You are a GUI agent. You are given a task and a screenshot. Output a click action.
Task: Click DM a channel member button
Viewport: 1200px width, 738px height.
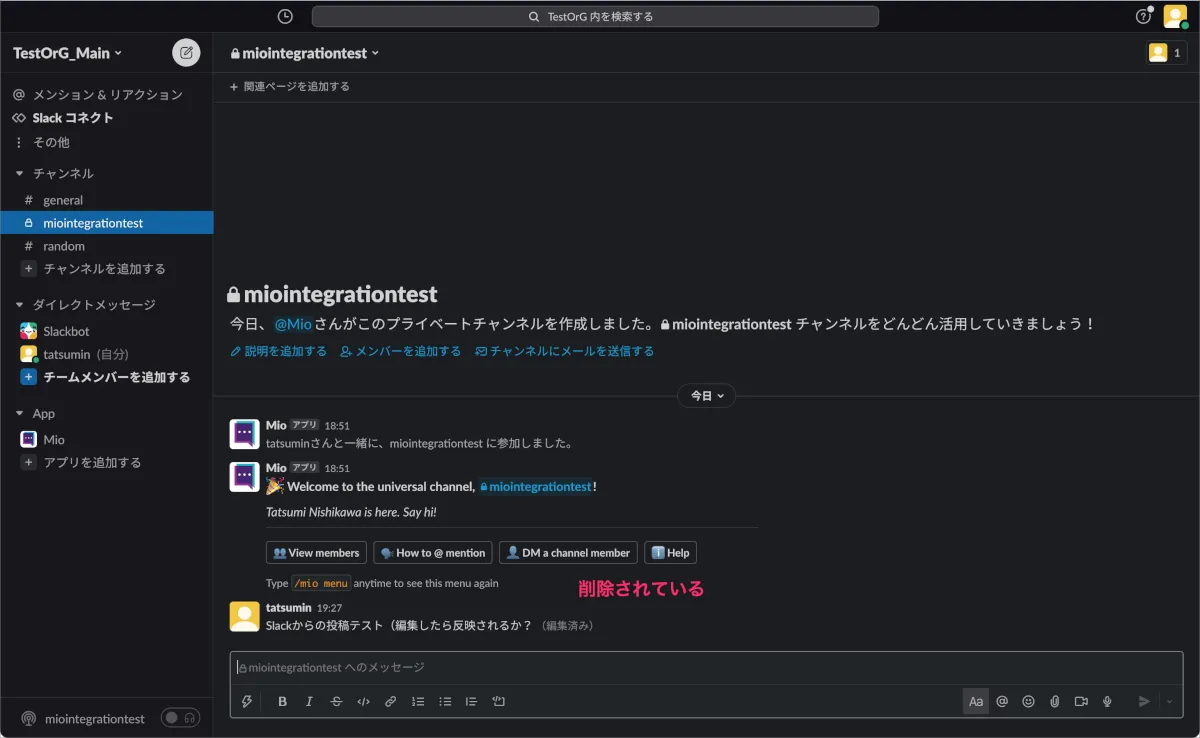[x=568, y=553]
